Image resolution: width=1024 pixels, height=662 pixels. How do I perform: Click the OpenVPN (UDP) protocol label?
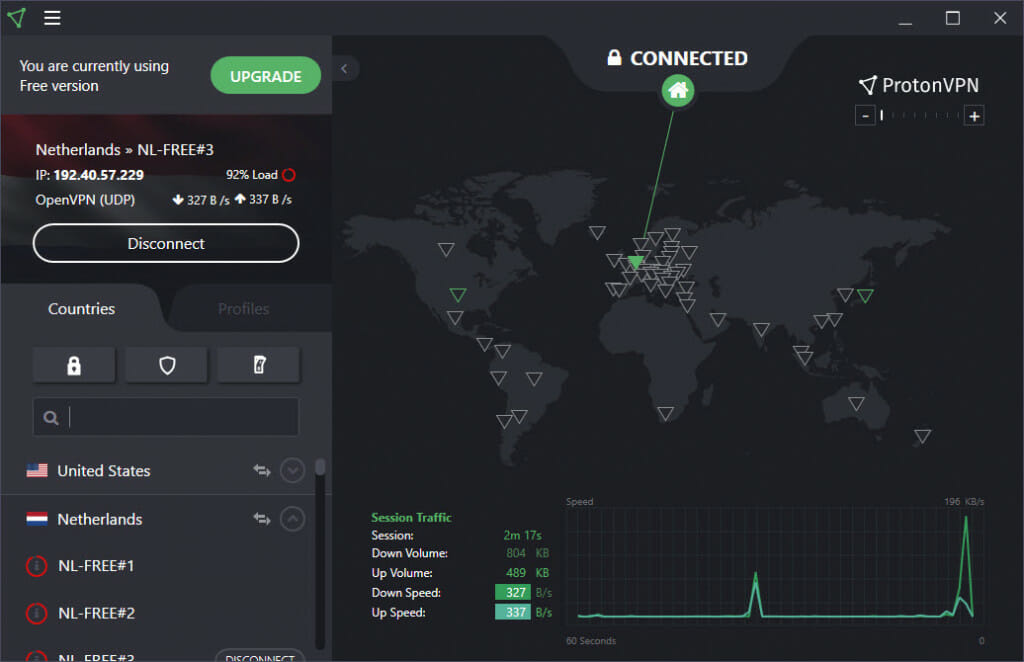coord(85,200)
